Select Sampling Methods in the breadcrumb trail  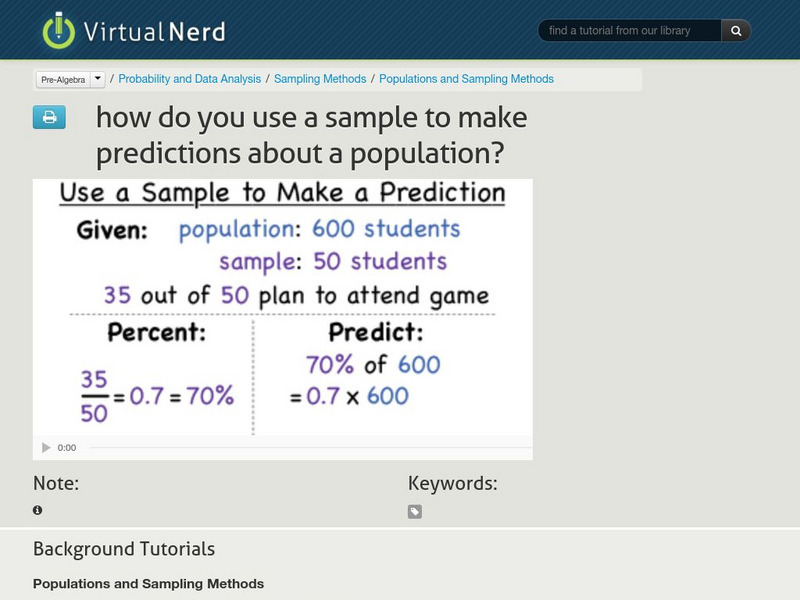pos(319,78)
